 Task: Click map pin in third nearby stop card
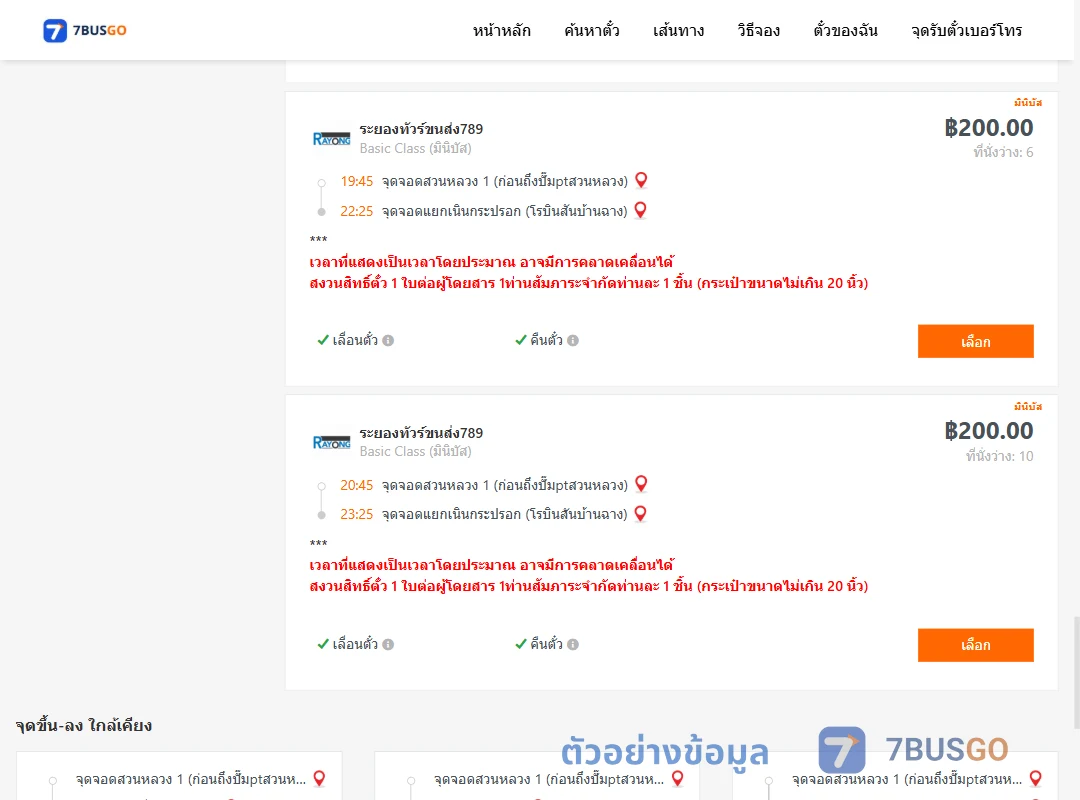[x=1035, y=779]
